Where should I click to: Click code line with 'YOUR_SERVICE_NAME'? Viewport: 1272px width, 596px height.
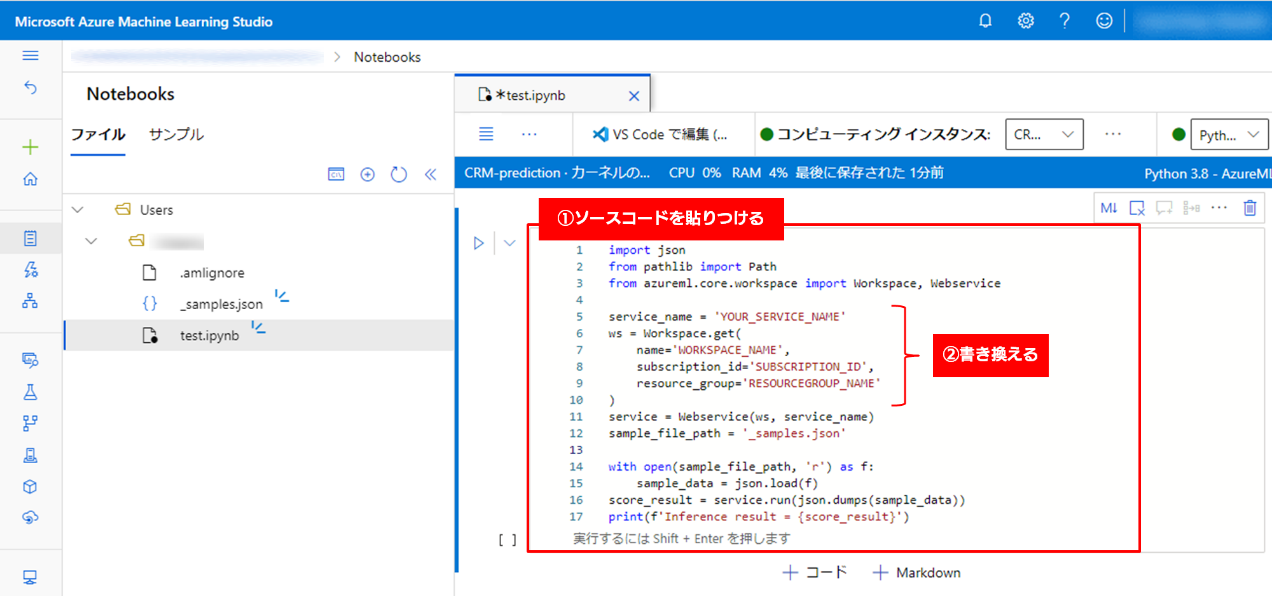(x=727, y=316)
